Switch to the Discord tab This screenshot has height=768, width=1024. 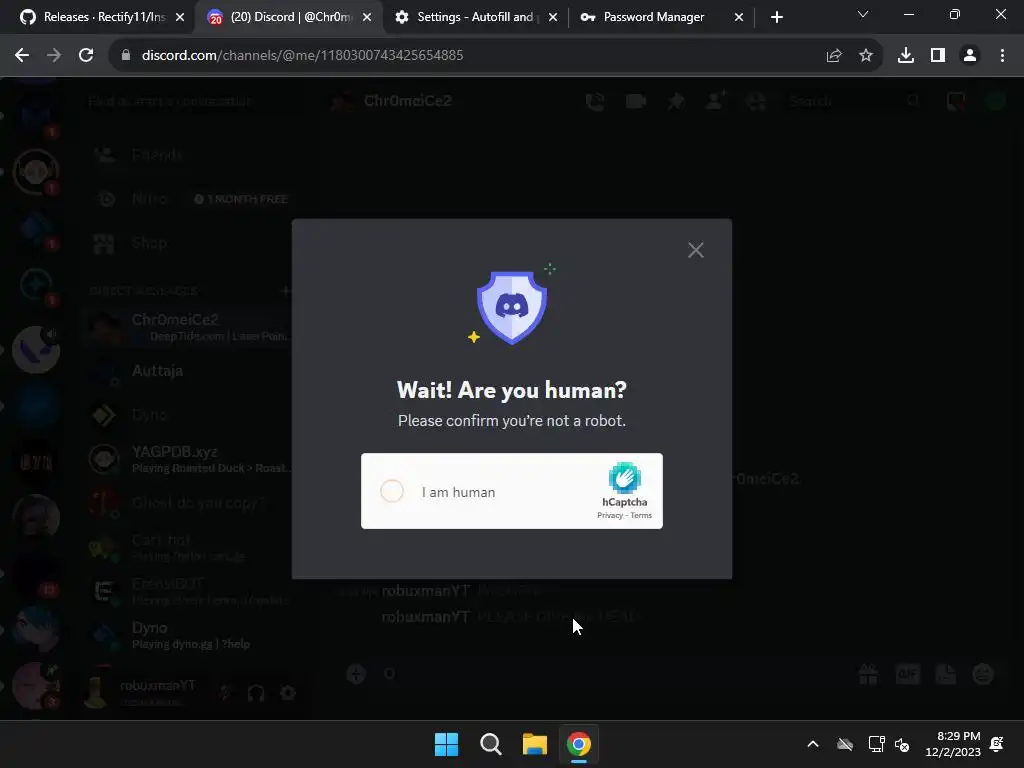pyautogui.click(x=291, y=17)
